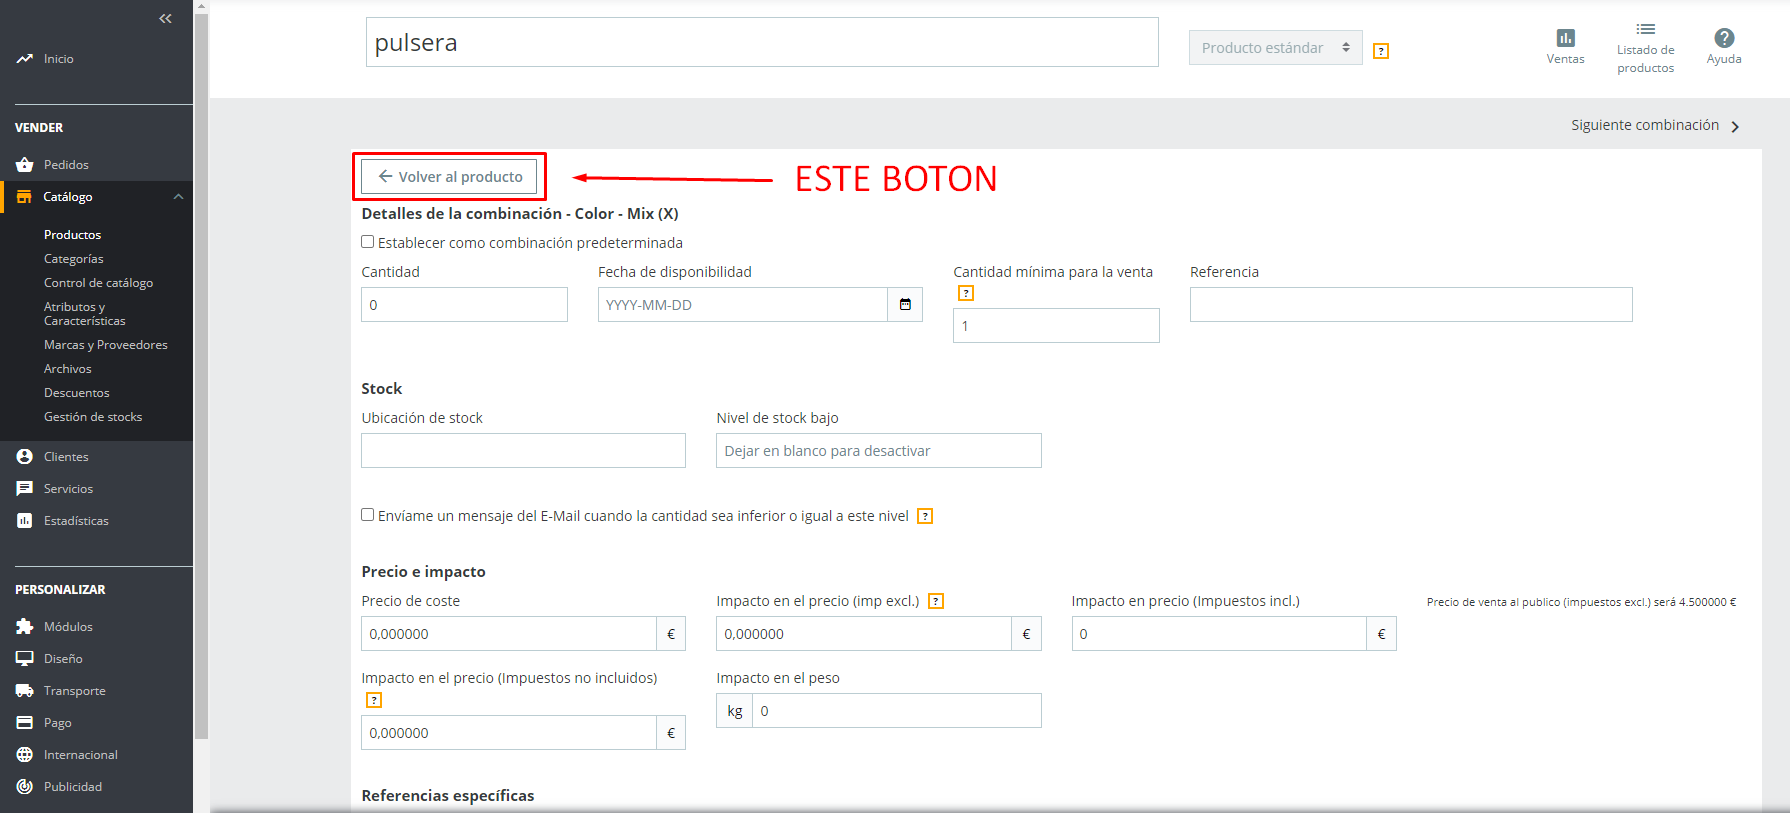Focus the minimum sale quantity field
Image resolution: width=1790 pixels, height=813 pixels.
pos(1056,326)
